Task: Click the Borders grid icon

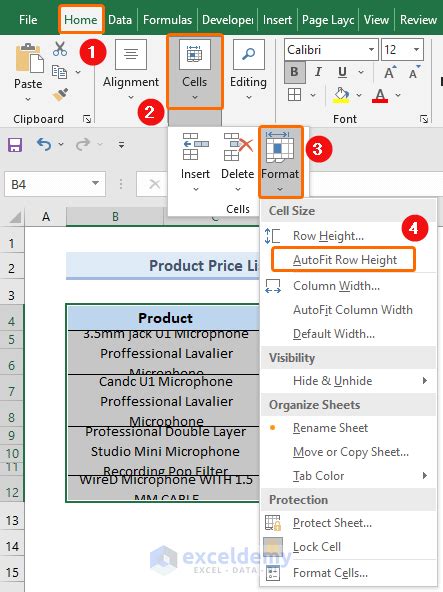Action: point(295,95)
